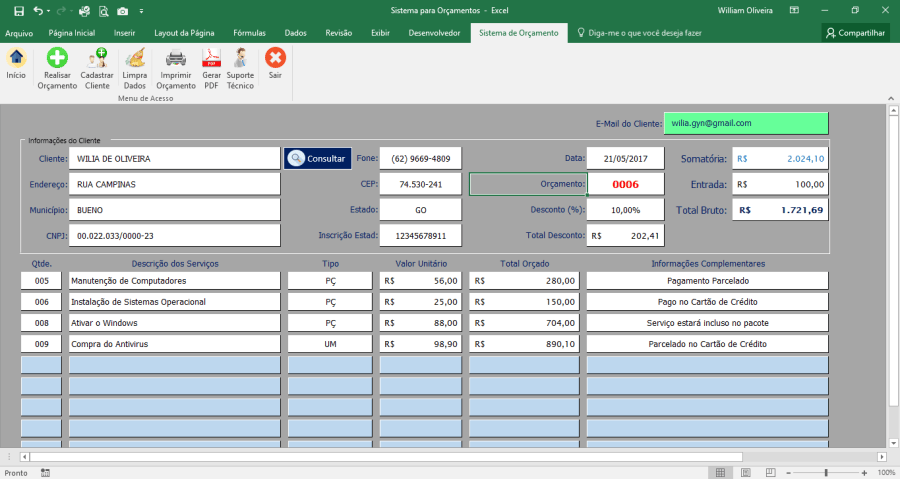Expand Customize Quick Access Toolbar arrow
Image resolution: width=900 pixels, height=479 pixels.
pos(141,11)
